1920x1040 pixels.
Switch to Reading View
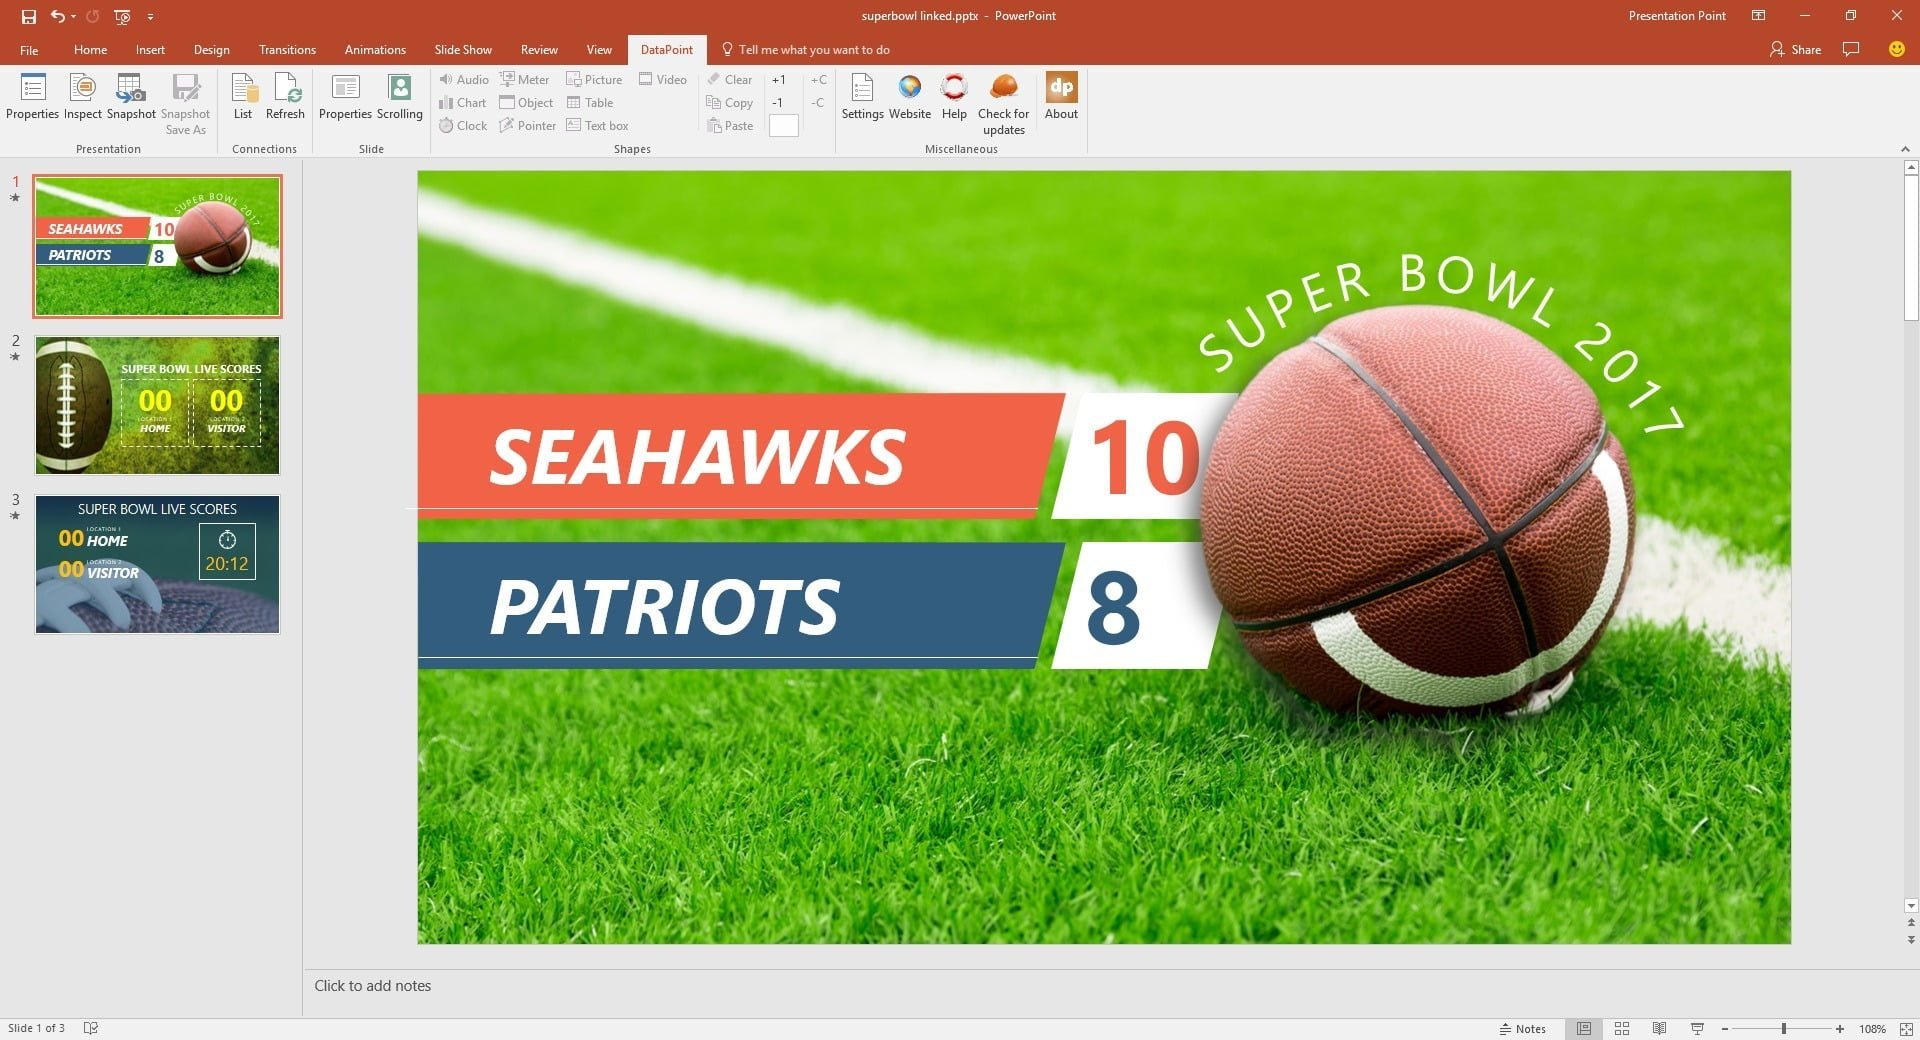1659,1029
